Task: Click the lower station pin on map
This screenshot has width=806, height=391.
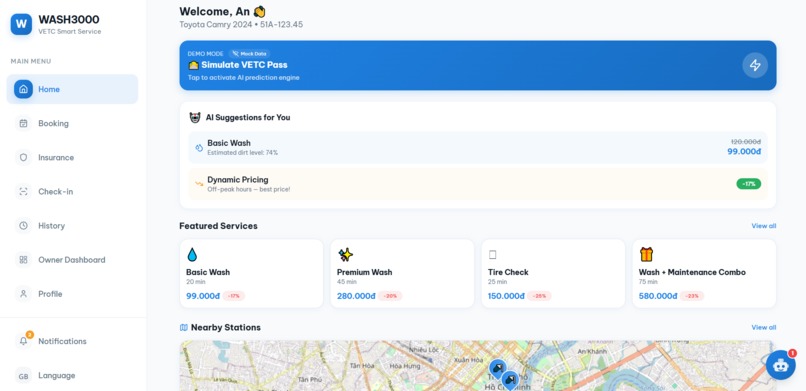Action: pos(509,380)
